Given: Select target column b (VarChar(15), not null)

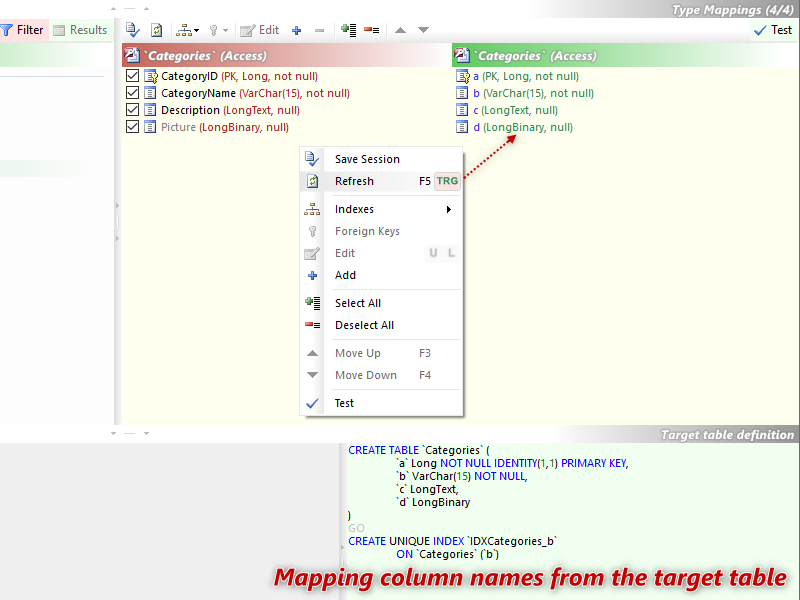Looking at the screenshot, I should tap(534, 93).
